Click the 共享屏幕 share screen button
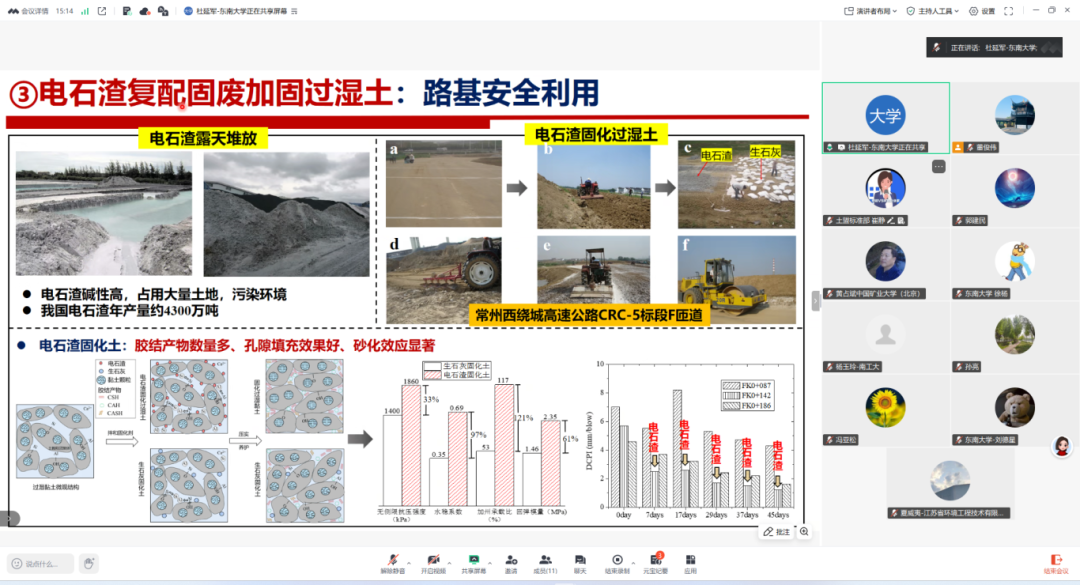 (473, 564)
